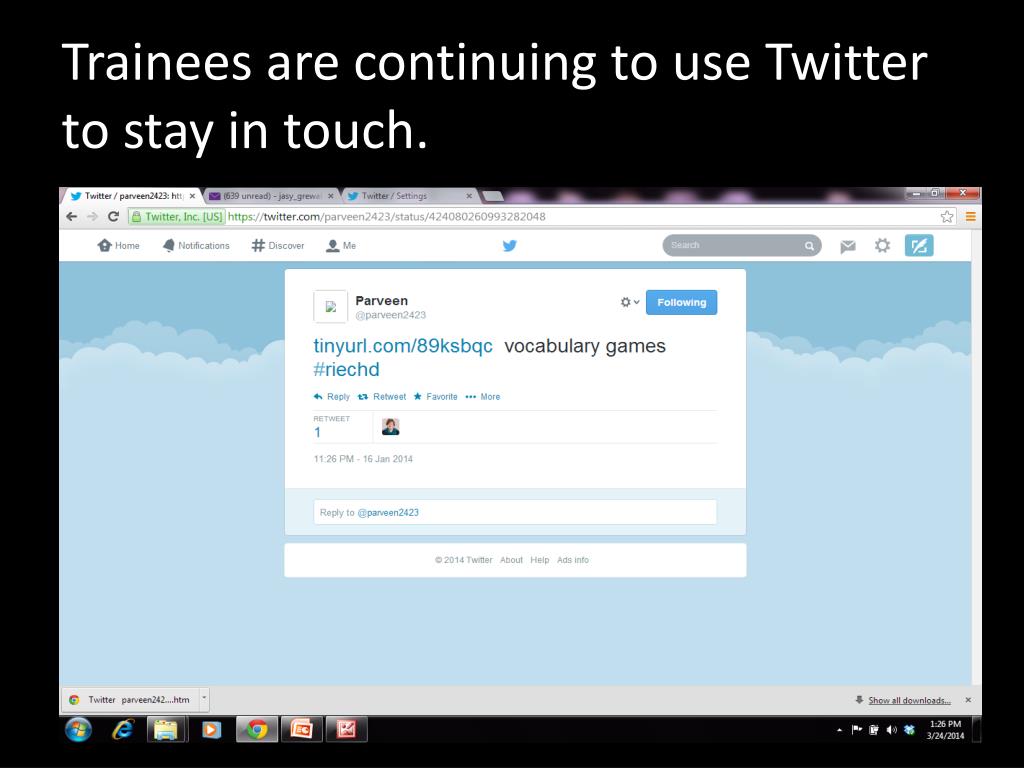Favorite the tweet

pyautogui.click(x=436, y=396)
